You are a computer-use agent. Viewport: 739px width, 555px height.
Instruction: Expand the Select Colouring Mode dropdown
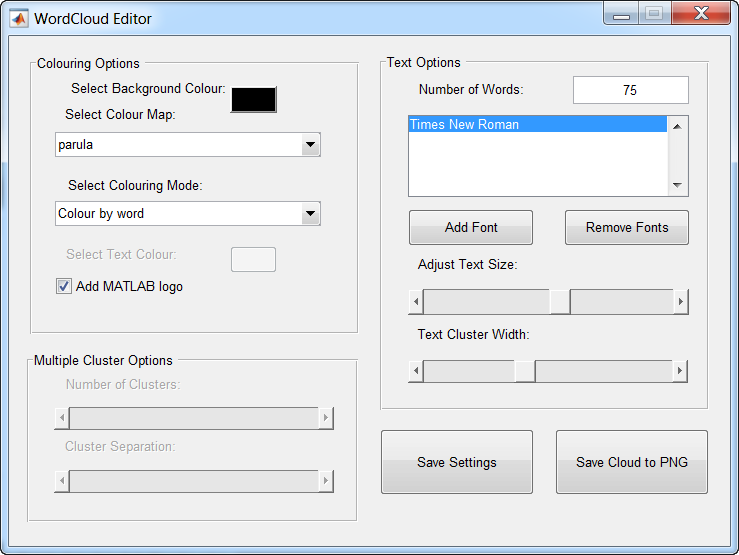click(310, 214)
